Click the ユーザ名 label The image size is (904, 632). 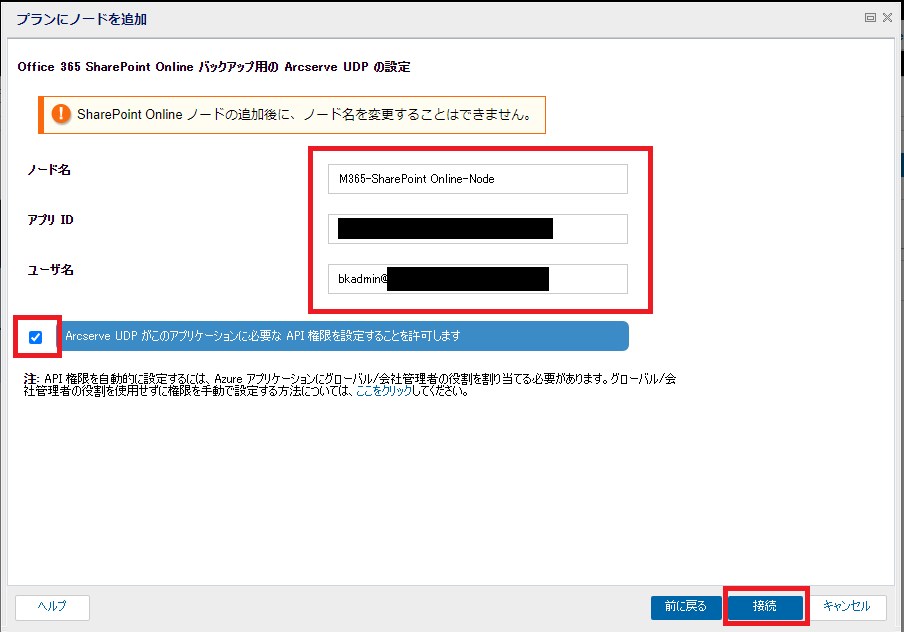point(50,270)
